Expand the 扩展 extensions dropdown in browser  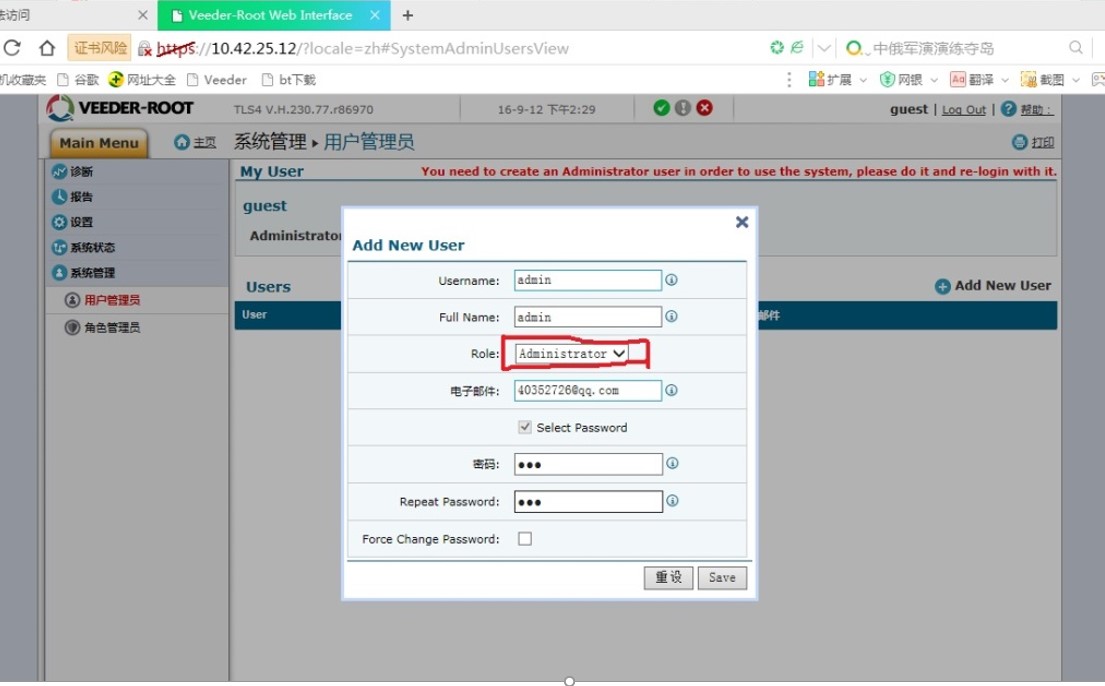863,80
